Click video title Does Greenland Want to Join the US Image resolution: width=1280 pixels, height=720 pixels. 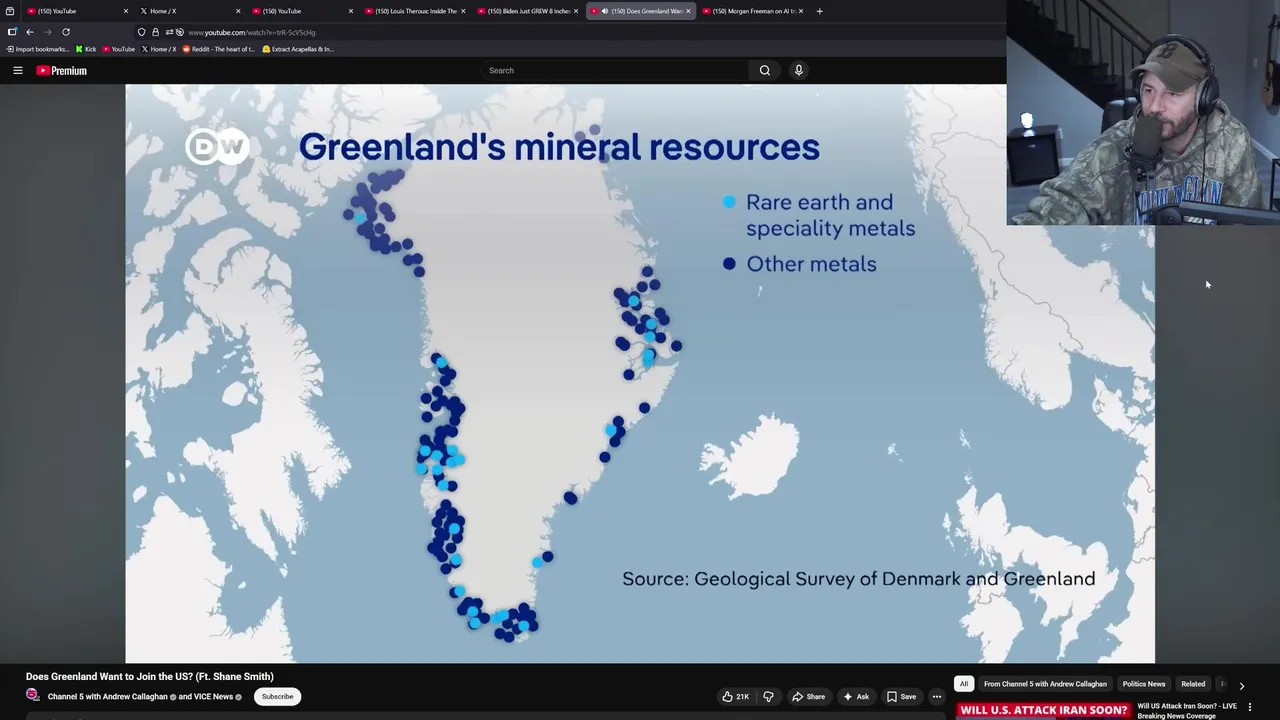150,677
